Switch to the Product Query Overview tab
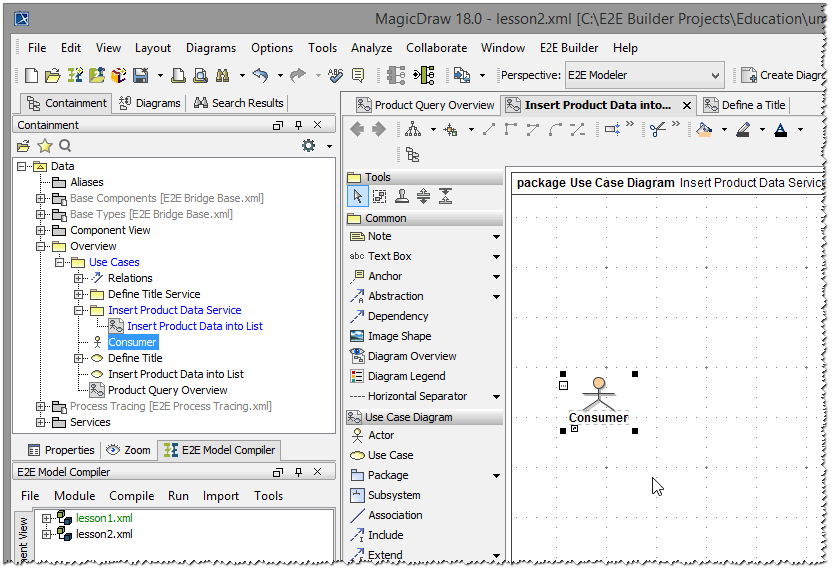The height and width of the screenshot is (574, 836). point(424,105)
